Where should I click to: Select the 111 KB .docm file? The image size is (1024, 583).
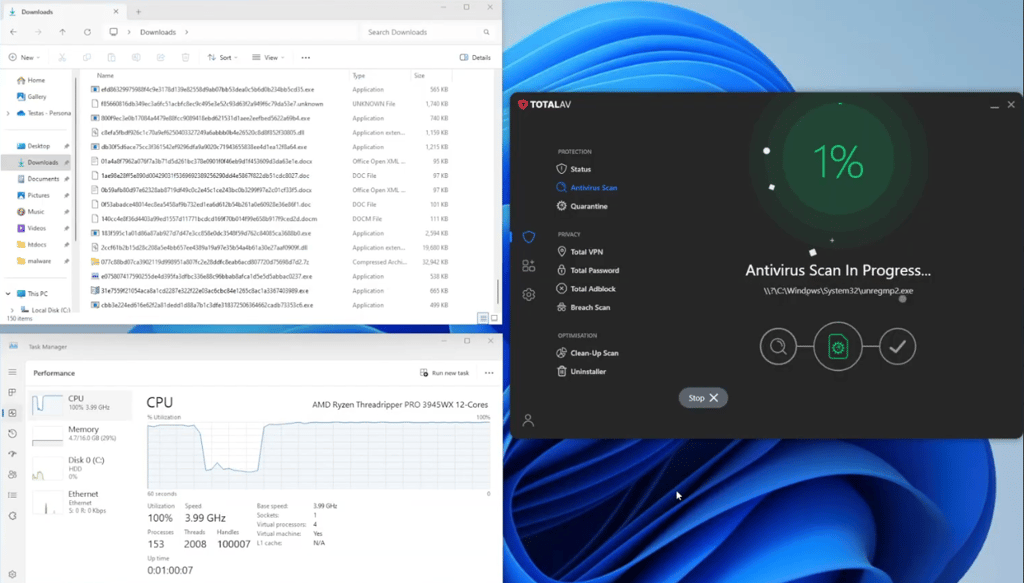[270, 219]
